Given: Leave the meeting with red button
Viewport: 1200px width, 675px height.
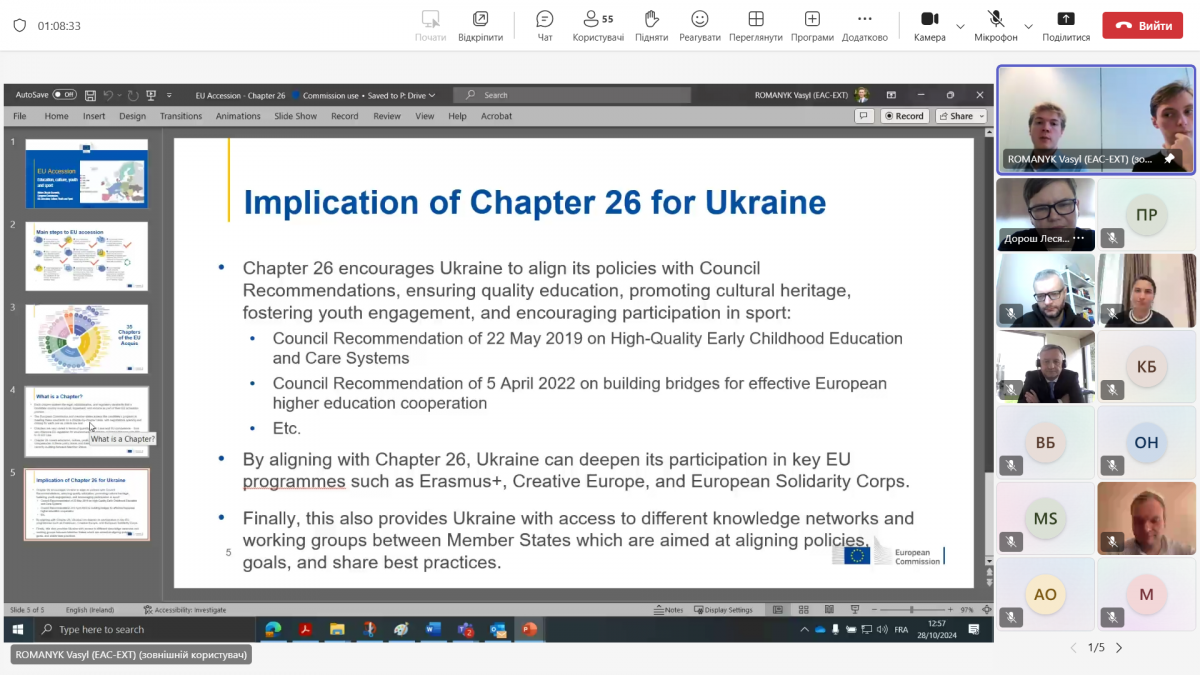Looking at the screenshot, I should [1142, 26].
